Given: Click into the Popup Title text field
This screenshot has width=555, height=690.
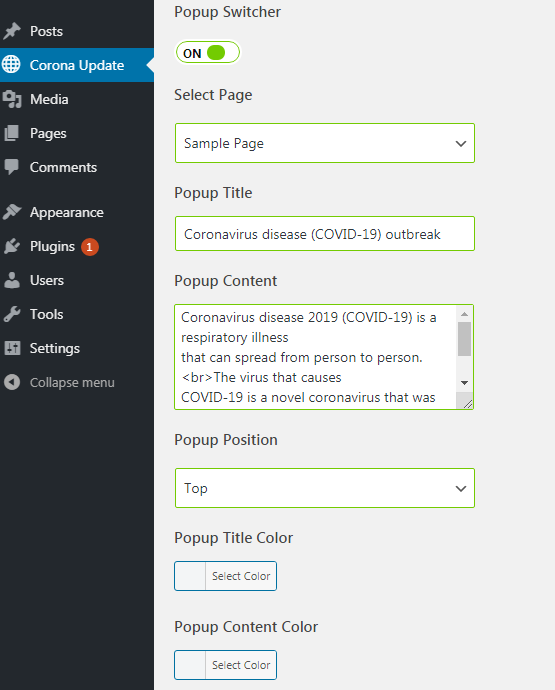Looking at the screenshot, I should [325, 234].
